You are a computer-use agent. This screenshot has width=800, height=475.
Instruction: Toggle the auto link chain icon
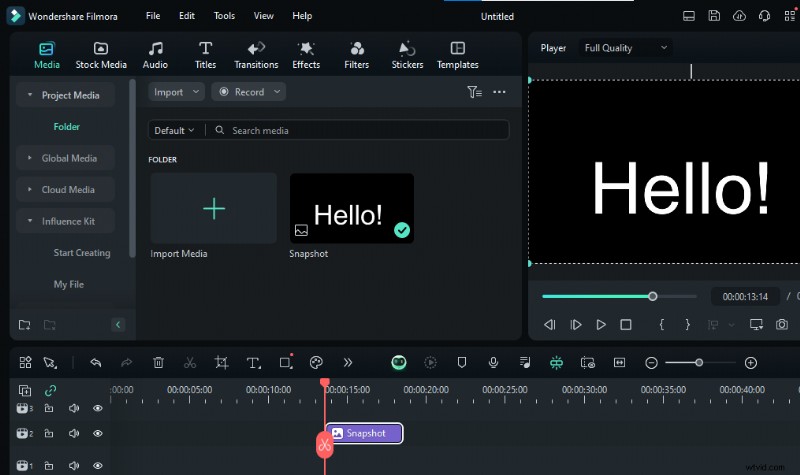pyautogui.click(x=50, y=391)
